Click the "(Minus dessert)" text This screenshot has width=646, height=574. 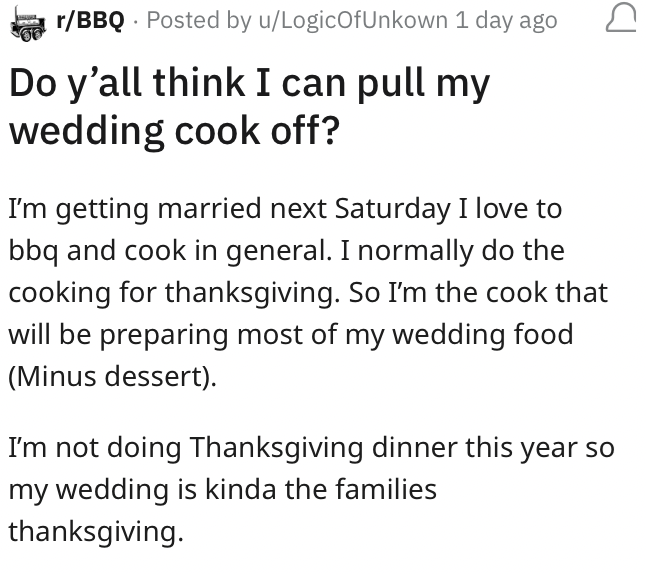click(112, 376)
